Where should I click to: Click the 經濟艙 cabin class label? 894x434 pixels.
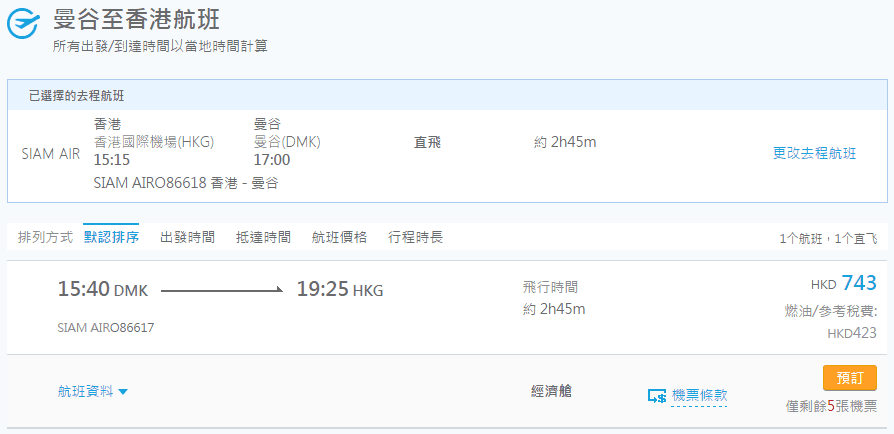pyautogui.click(x=551, y=392)
